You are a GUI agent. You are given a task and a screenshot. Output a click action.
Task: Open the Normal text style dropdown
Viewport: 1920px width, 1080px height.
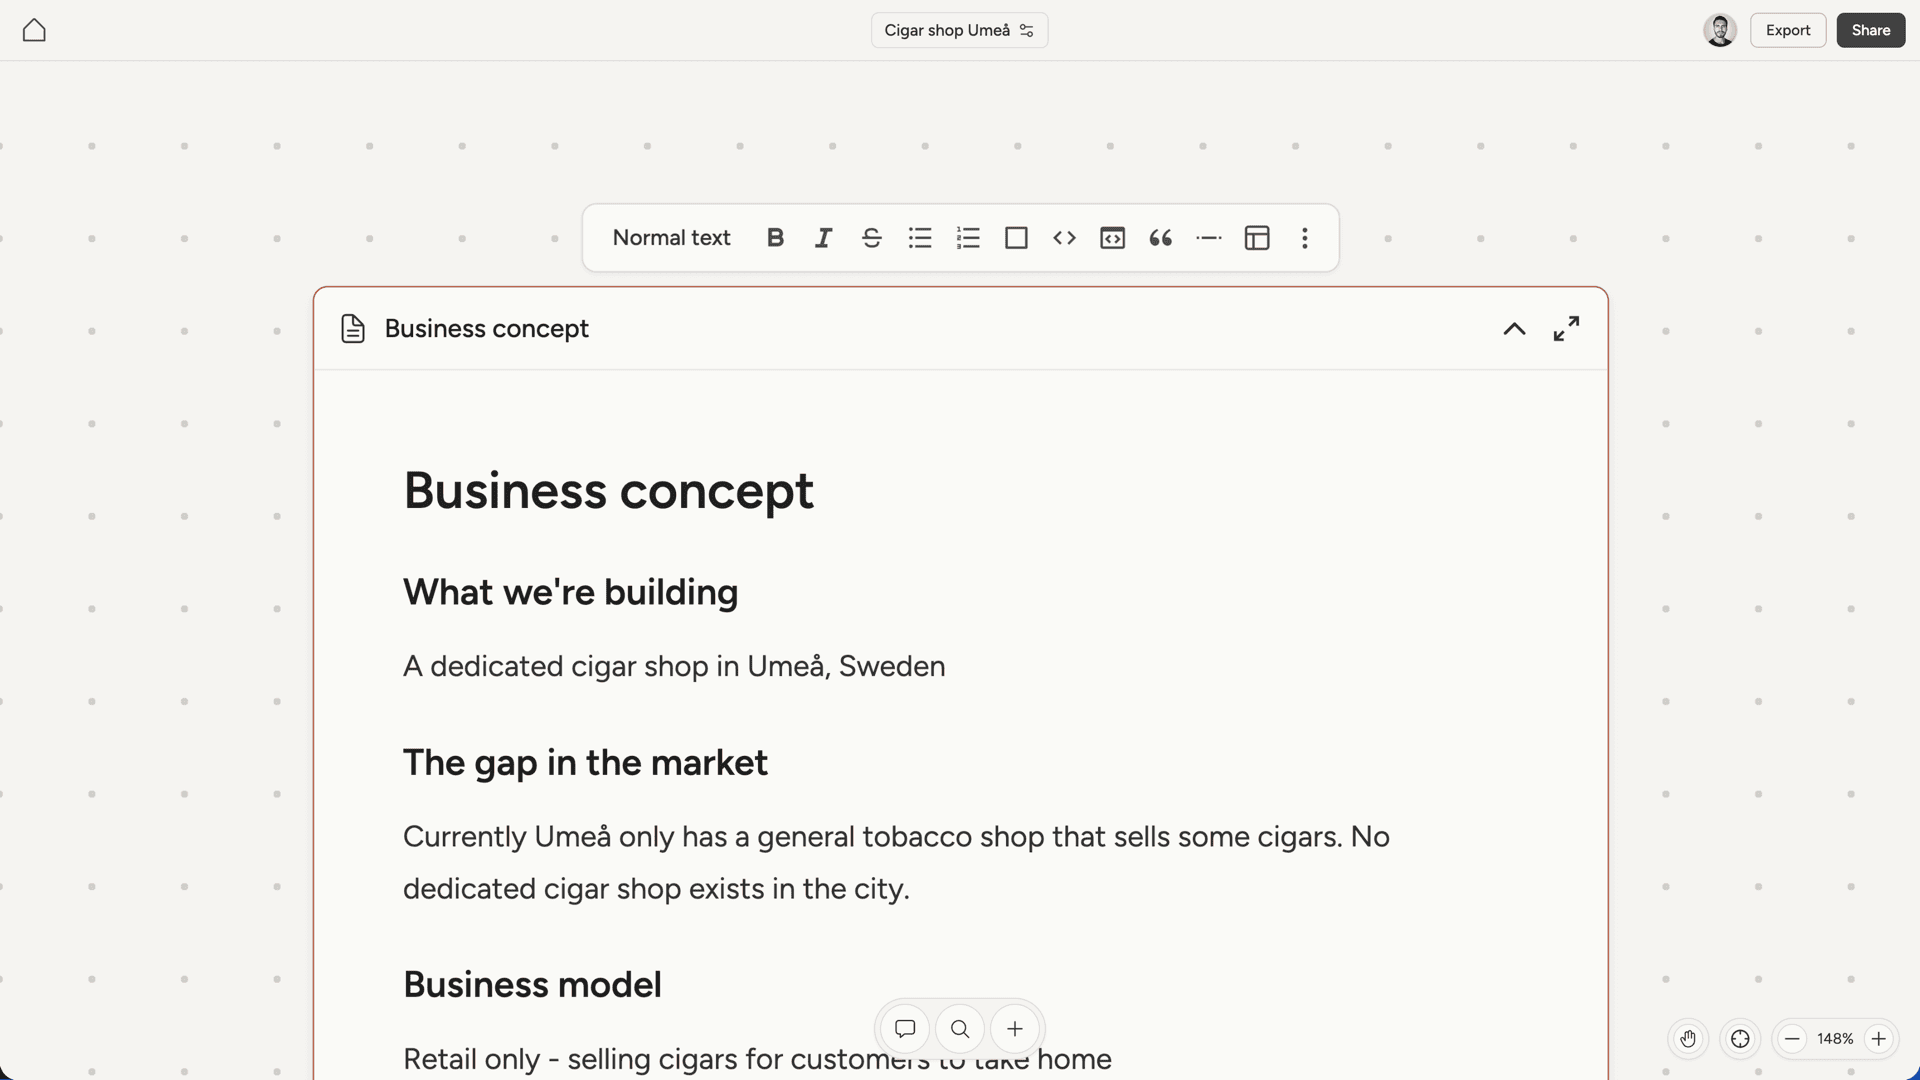pyautogui.click(x=671, y=238)
